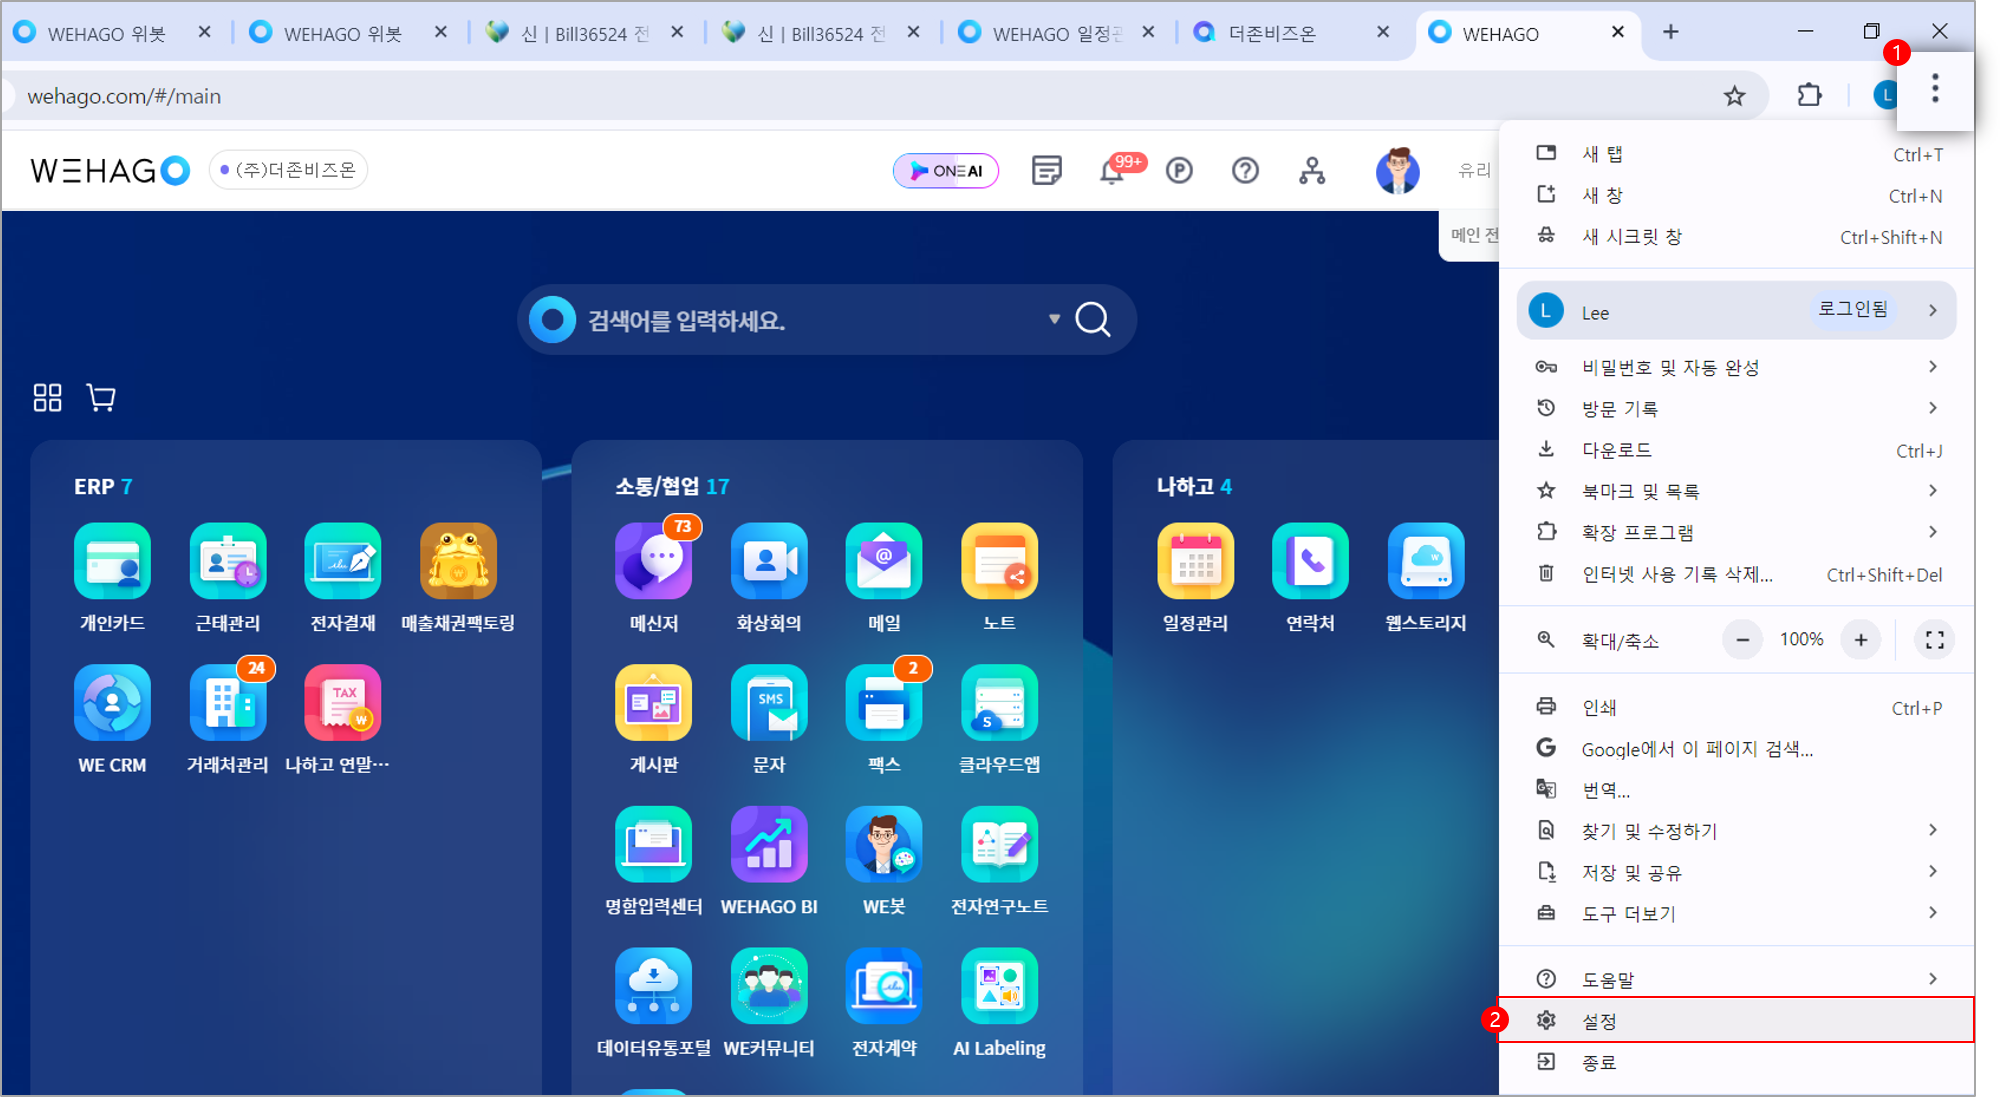
Task: Switch to the 더존비즈온 browser tab
Action: (x=1273, y=33)
